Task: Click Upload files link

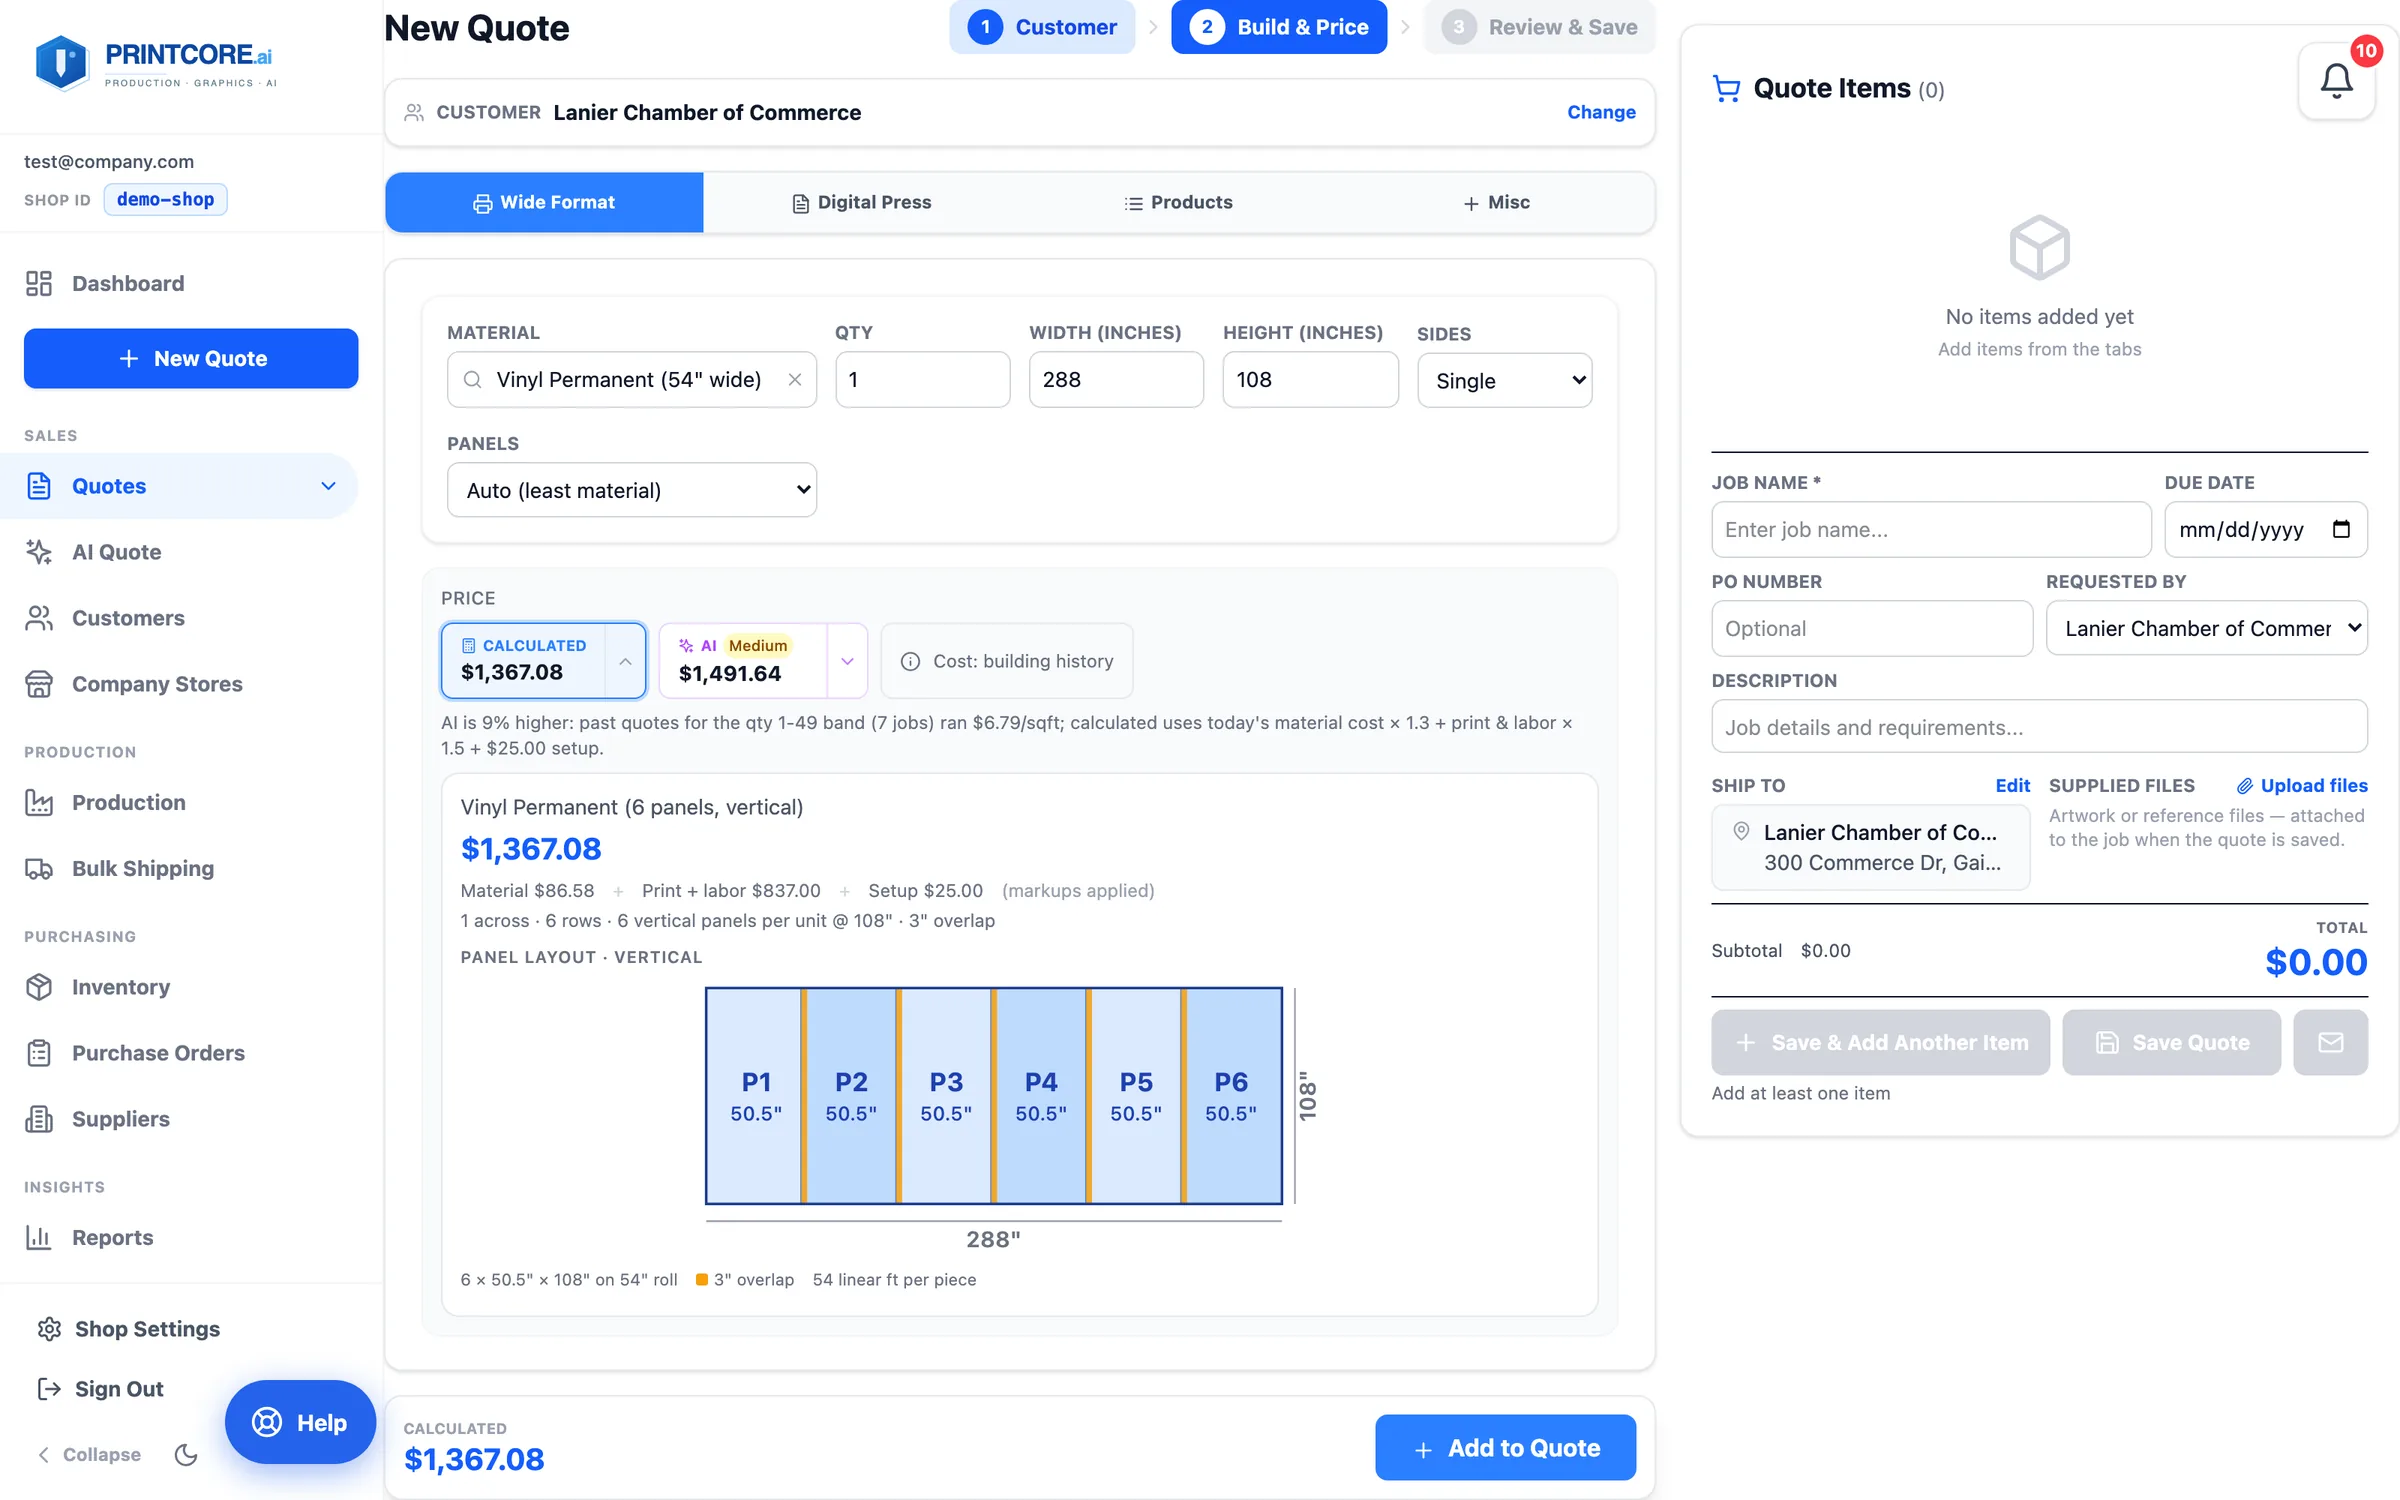Action: click(x=2302, y=785)
